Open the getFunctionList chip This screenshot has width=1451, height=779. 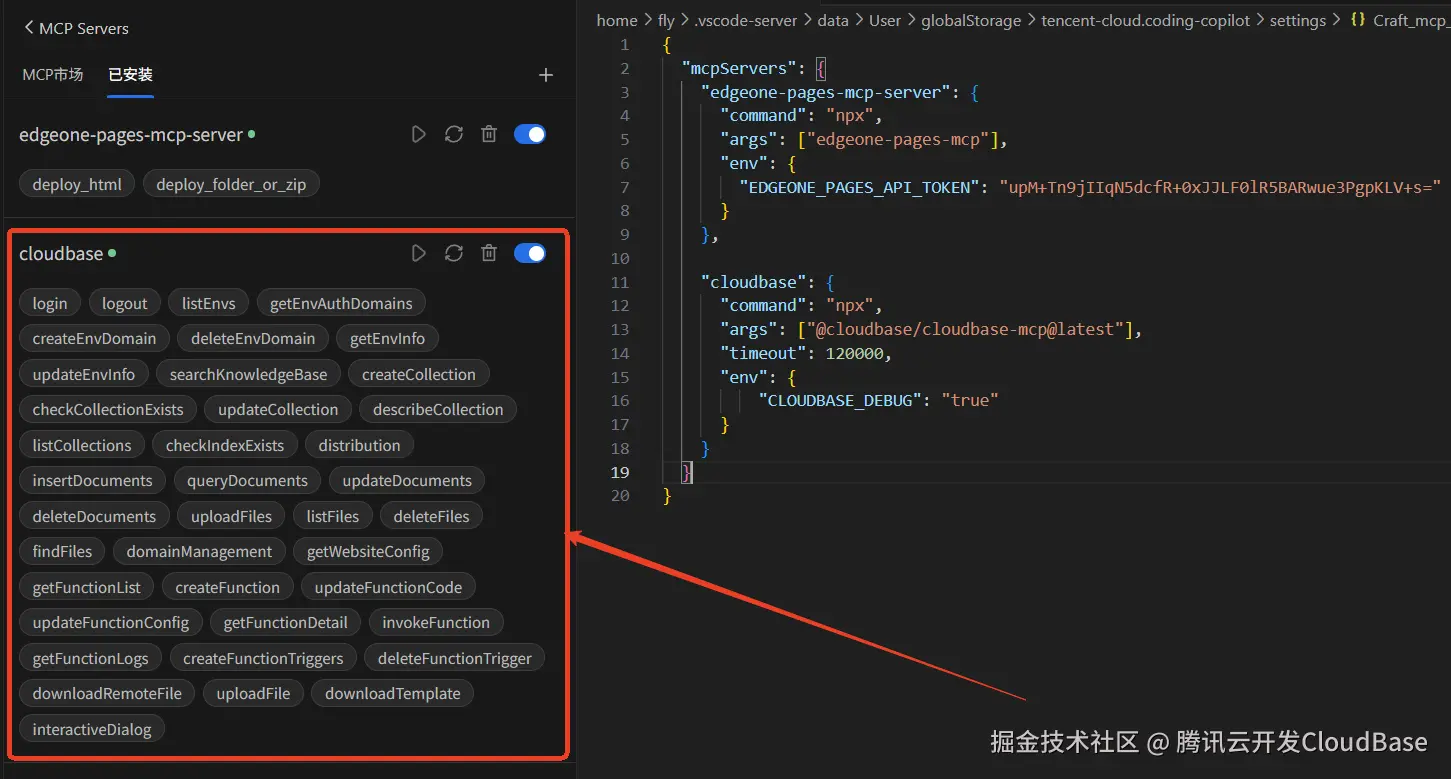86,587
